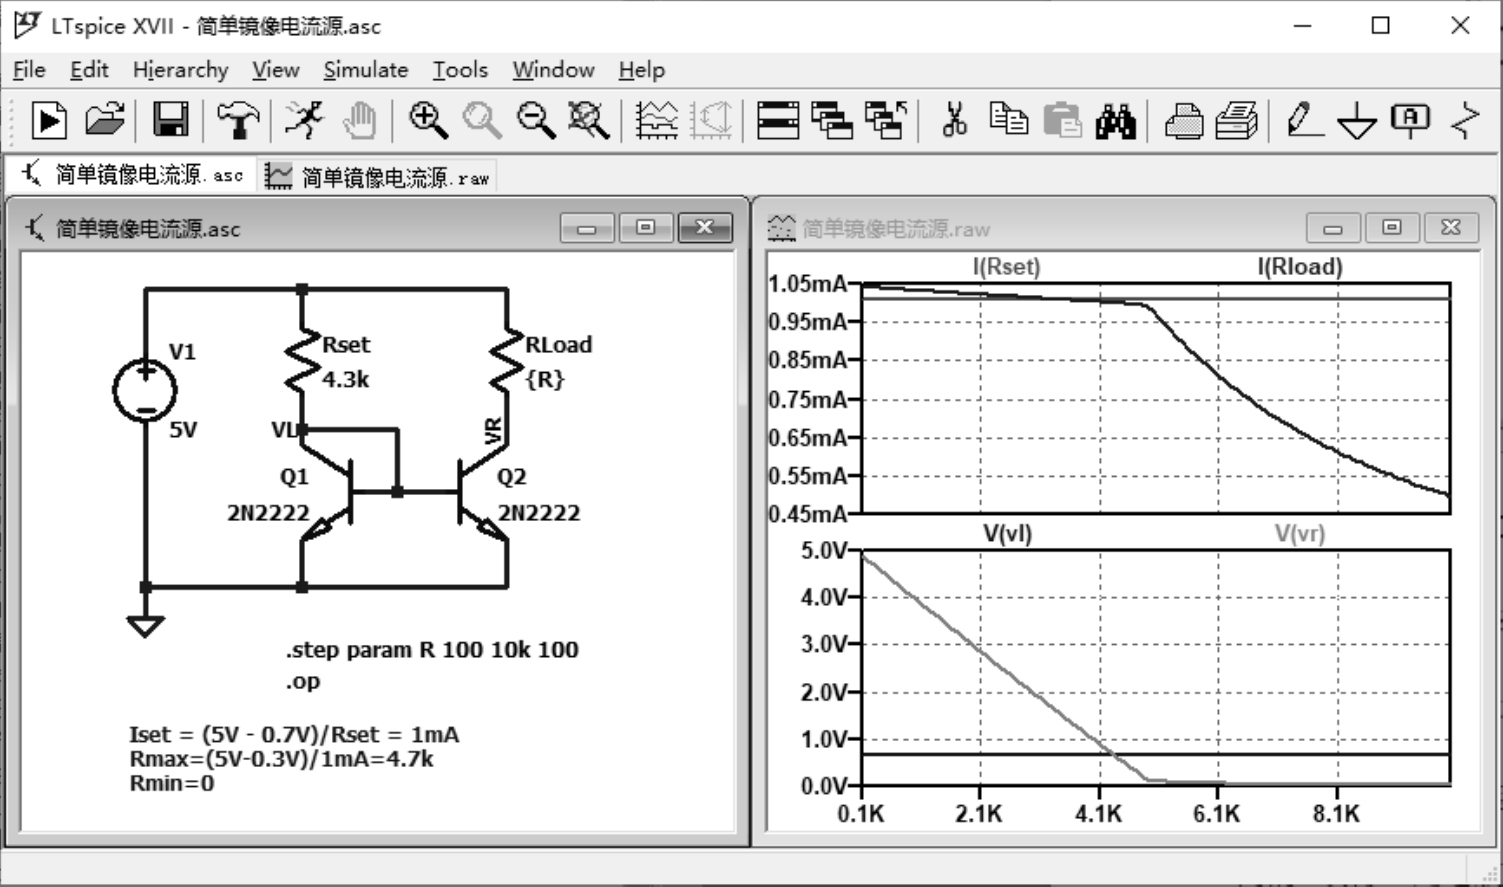Open the Window menu
This screenshot has height=887, width=1503.
click(x=553, y=70)
